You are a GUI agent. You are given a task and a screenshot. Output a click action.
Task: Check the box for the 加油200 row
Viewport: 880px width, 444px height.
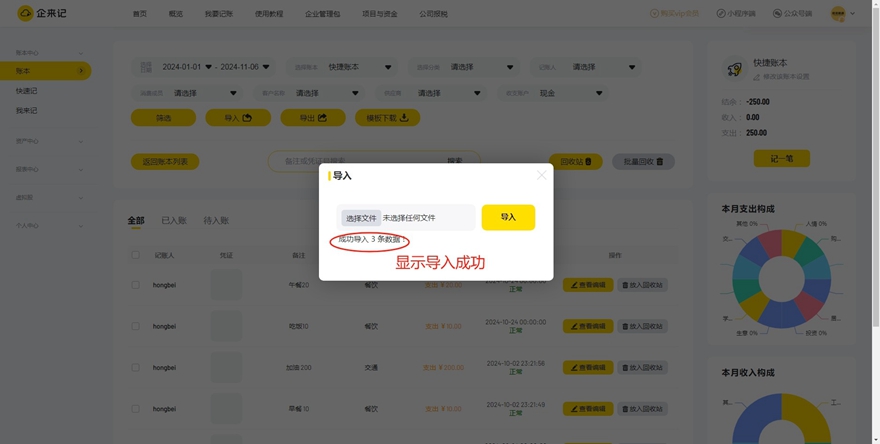coord(136,367)
